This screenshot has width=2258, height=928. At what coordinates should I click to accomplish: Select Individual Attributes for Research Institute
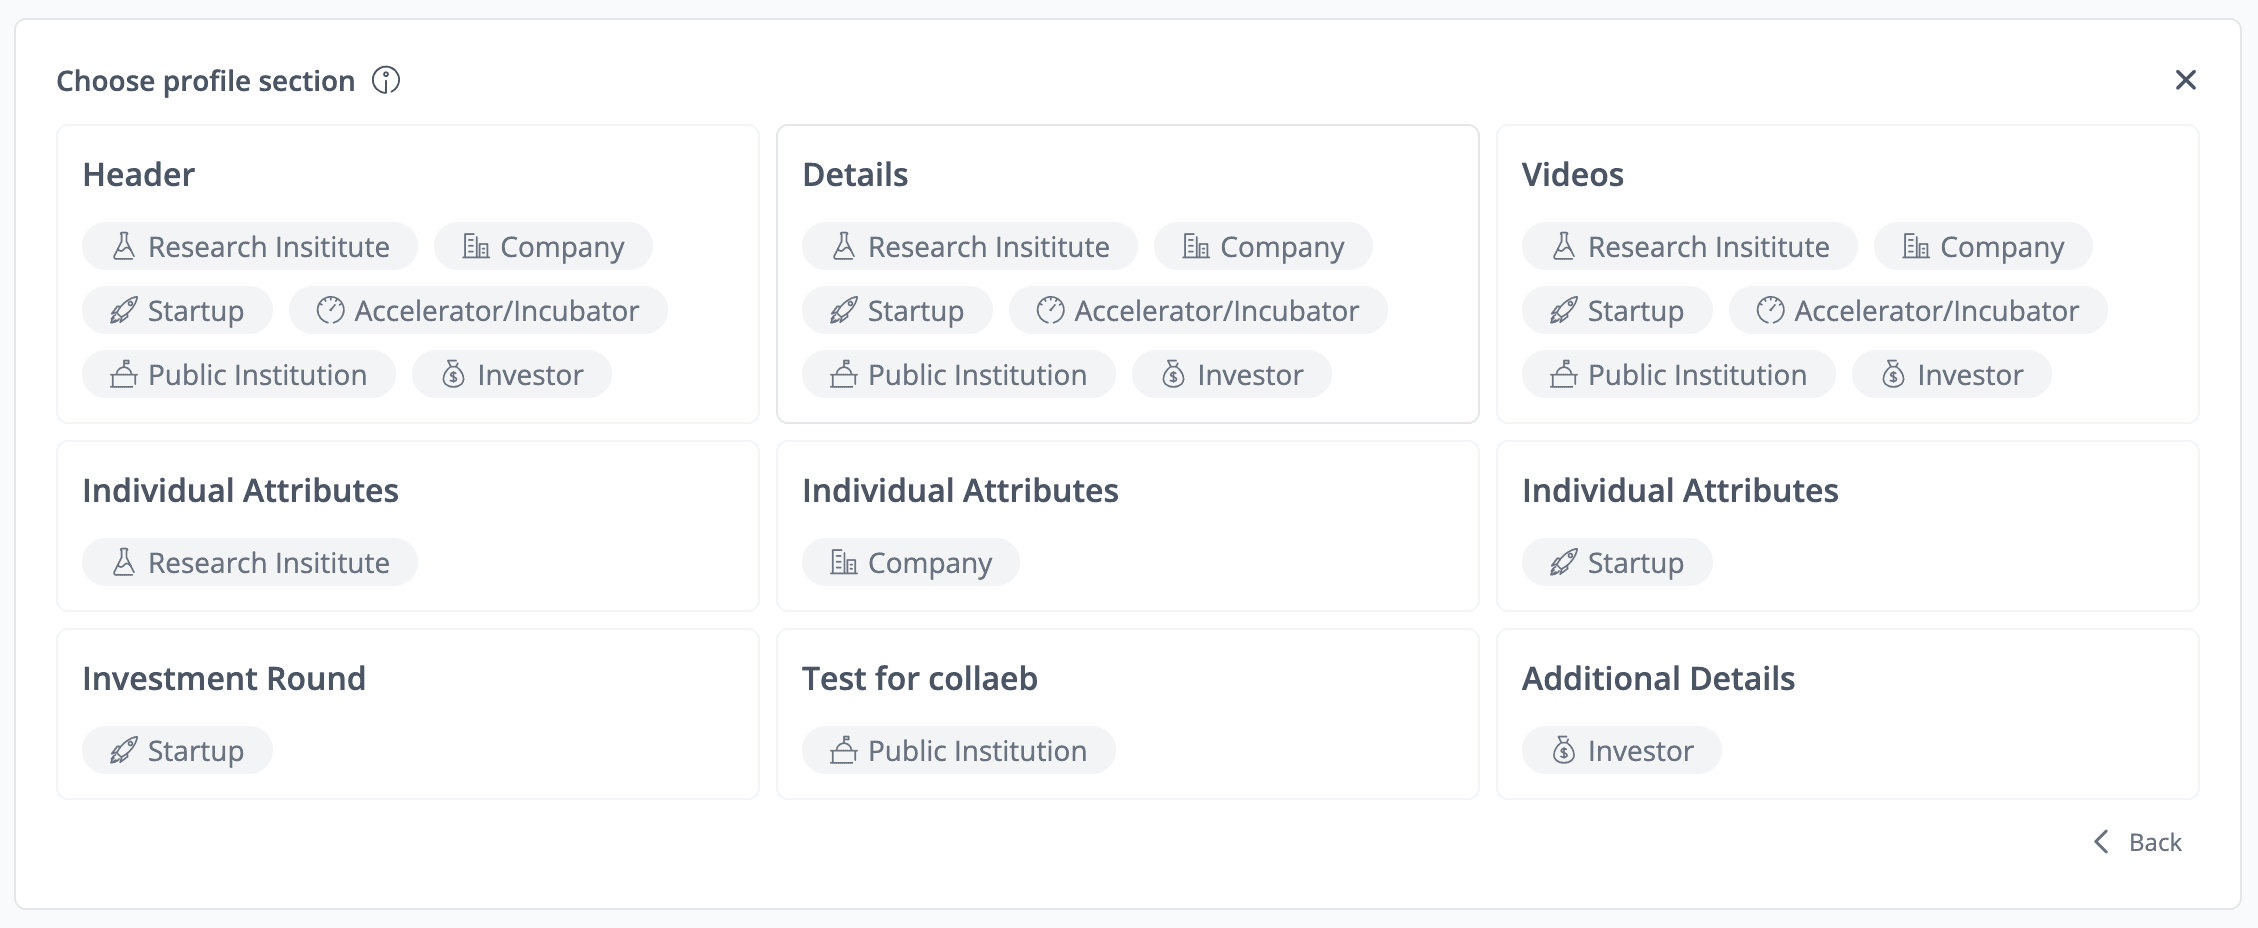point(407,525)
